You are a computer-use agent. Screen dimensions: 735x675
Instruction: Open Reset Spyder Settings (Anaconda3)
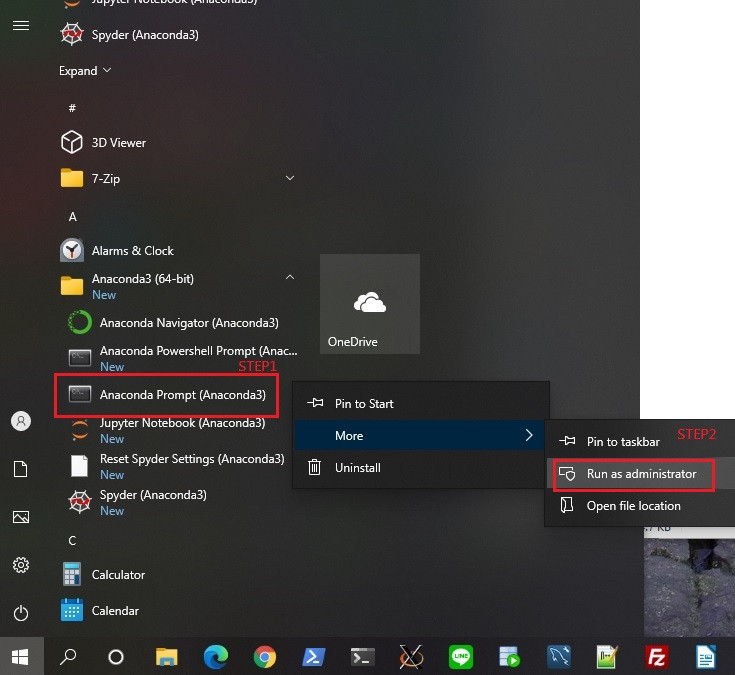[x=176, y=466]
